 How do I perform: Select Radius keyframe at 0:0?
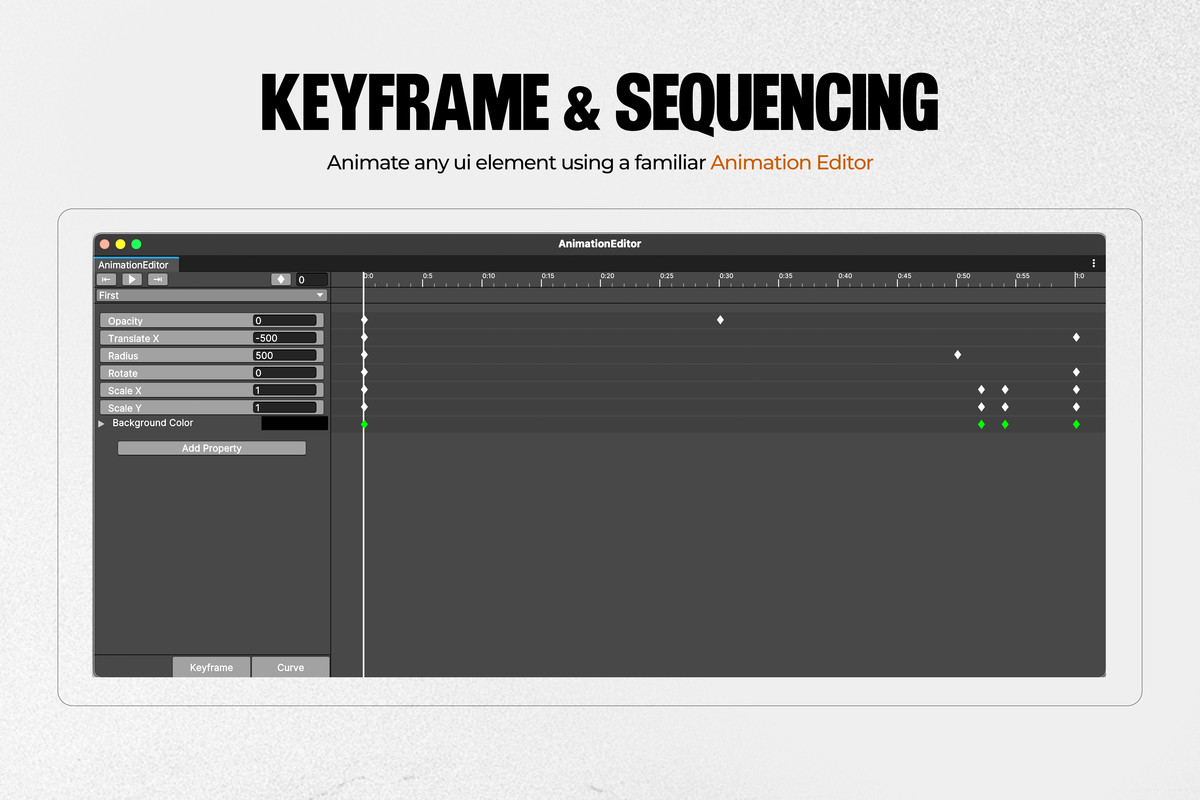364,355
